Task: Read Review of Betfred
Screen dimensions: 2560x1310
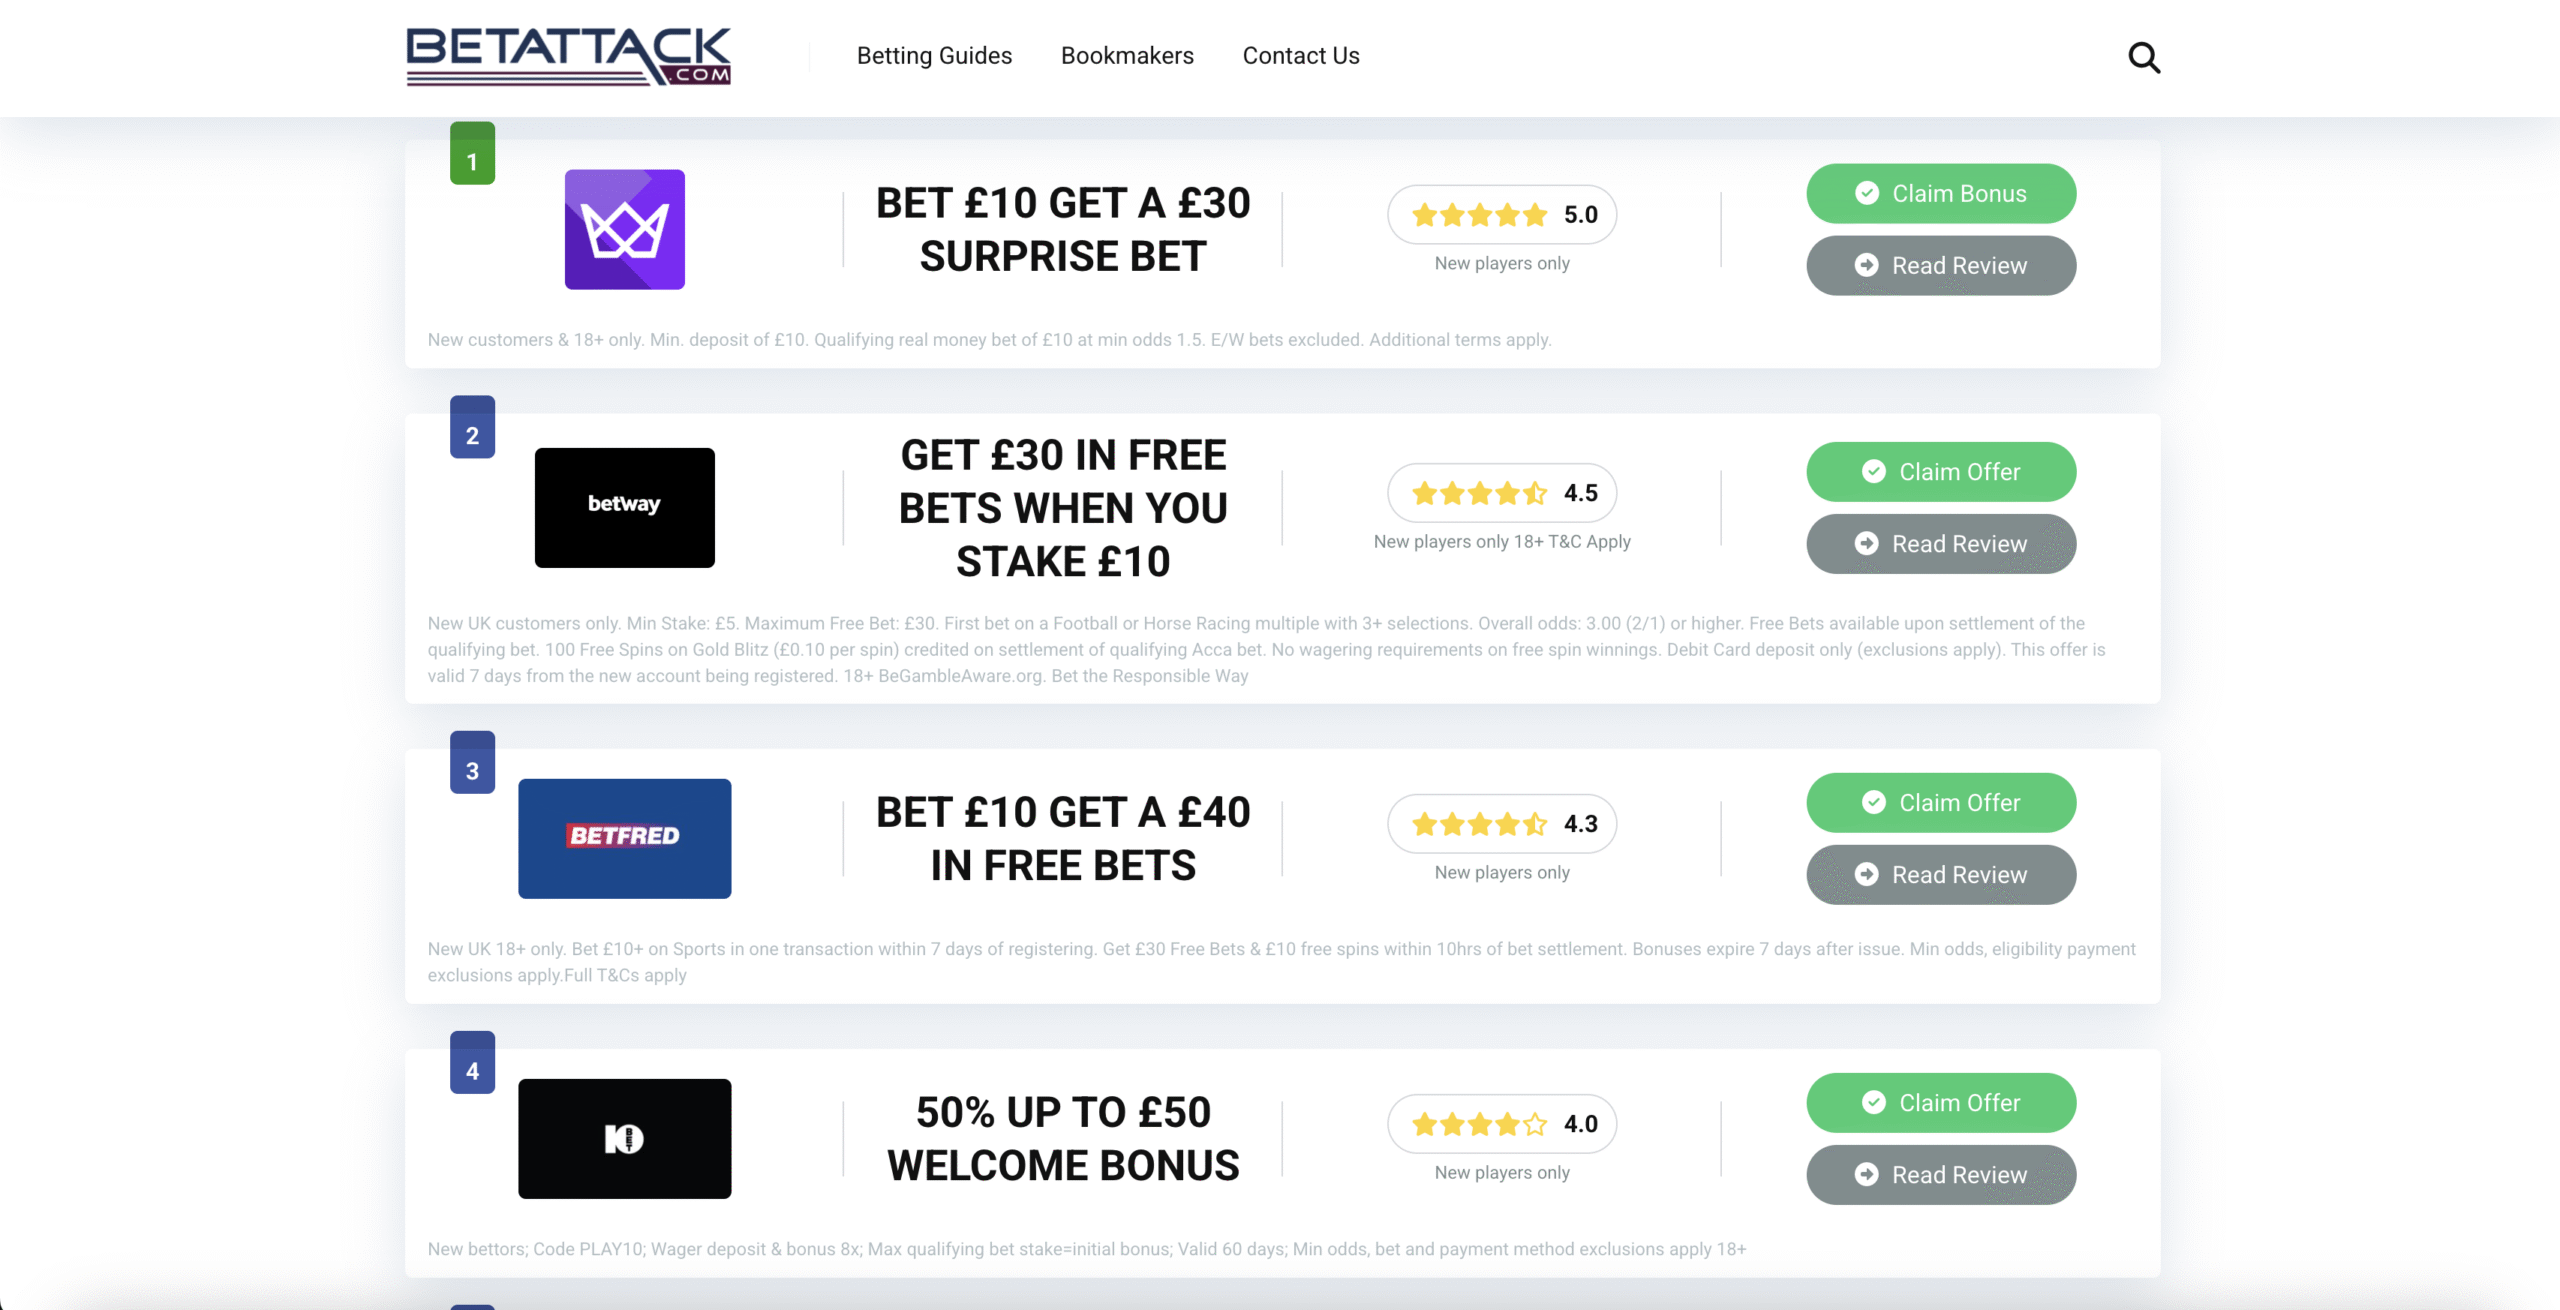Action: [x=1941, y=875]
